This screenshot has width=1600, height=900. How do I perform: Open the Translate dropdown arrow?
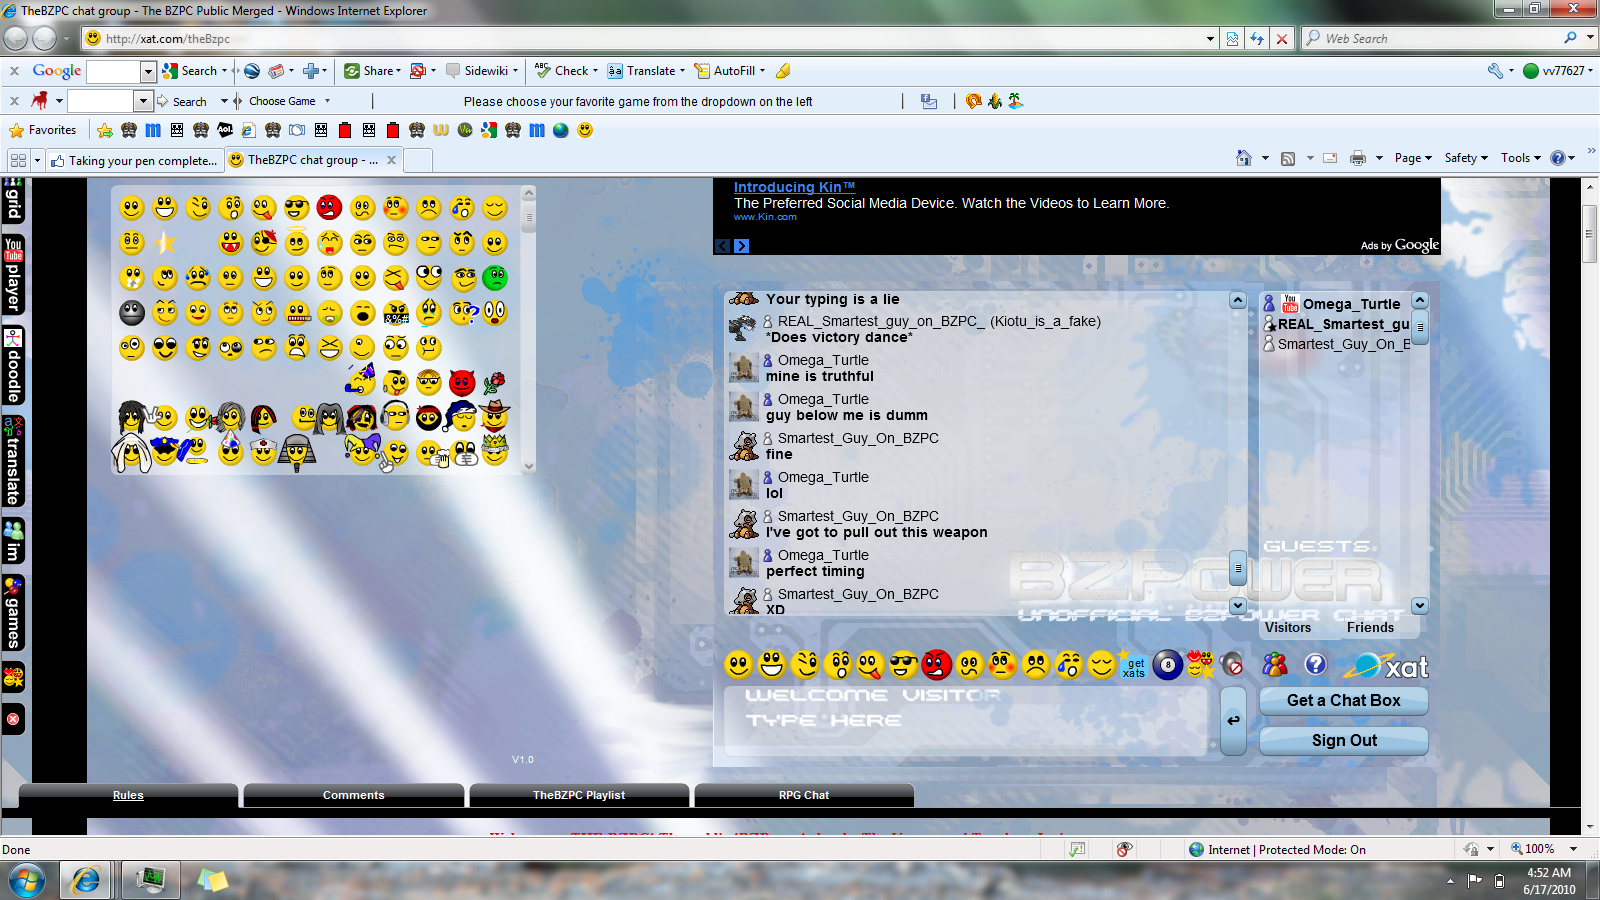[x=682, y=71]
